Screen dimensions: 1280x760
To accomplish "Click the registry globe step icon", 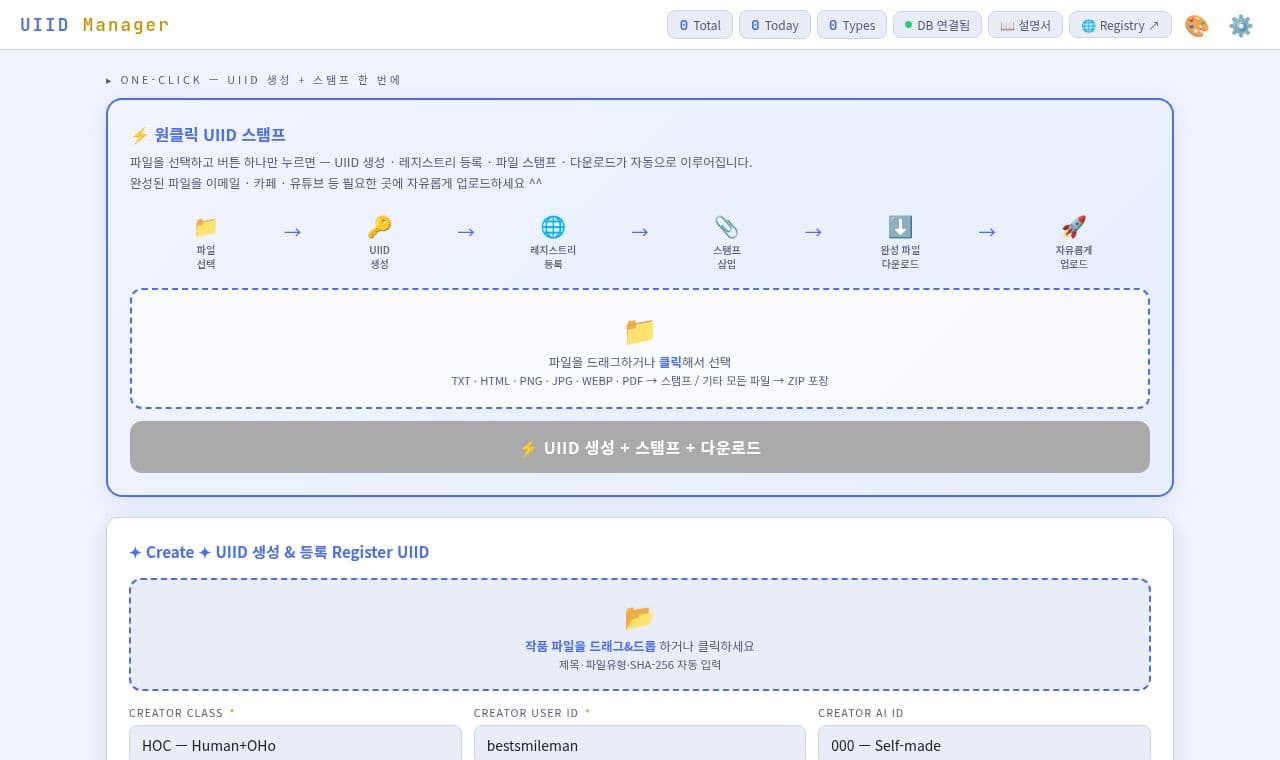I will pos(553,227).
